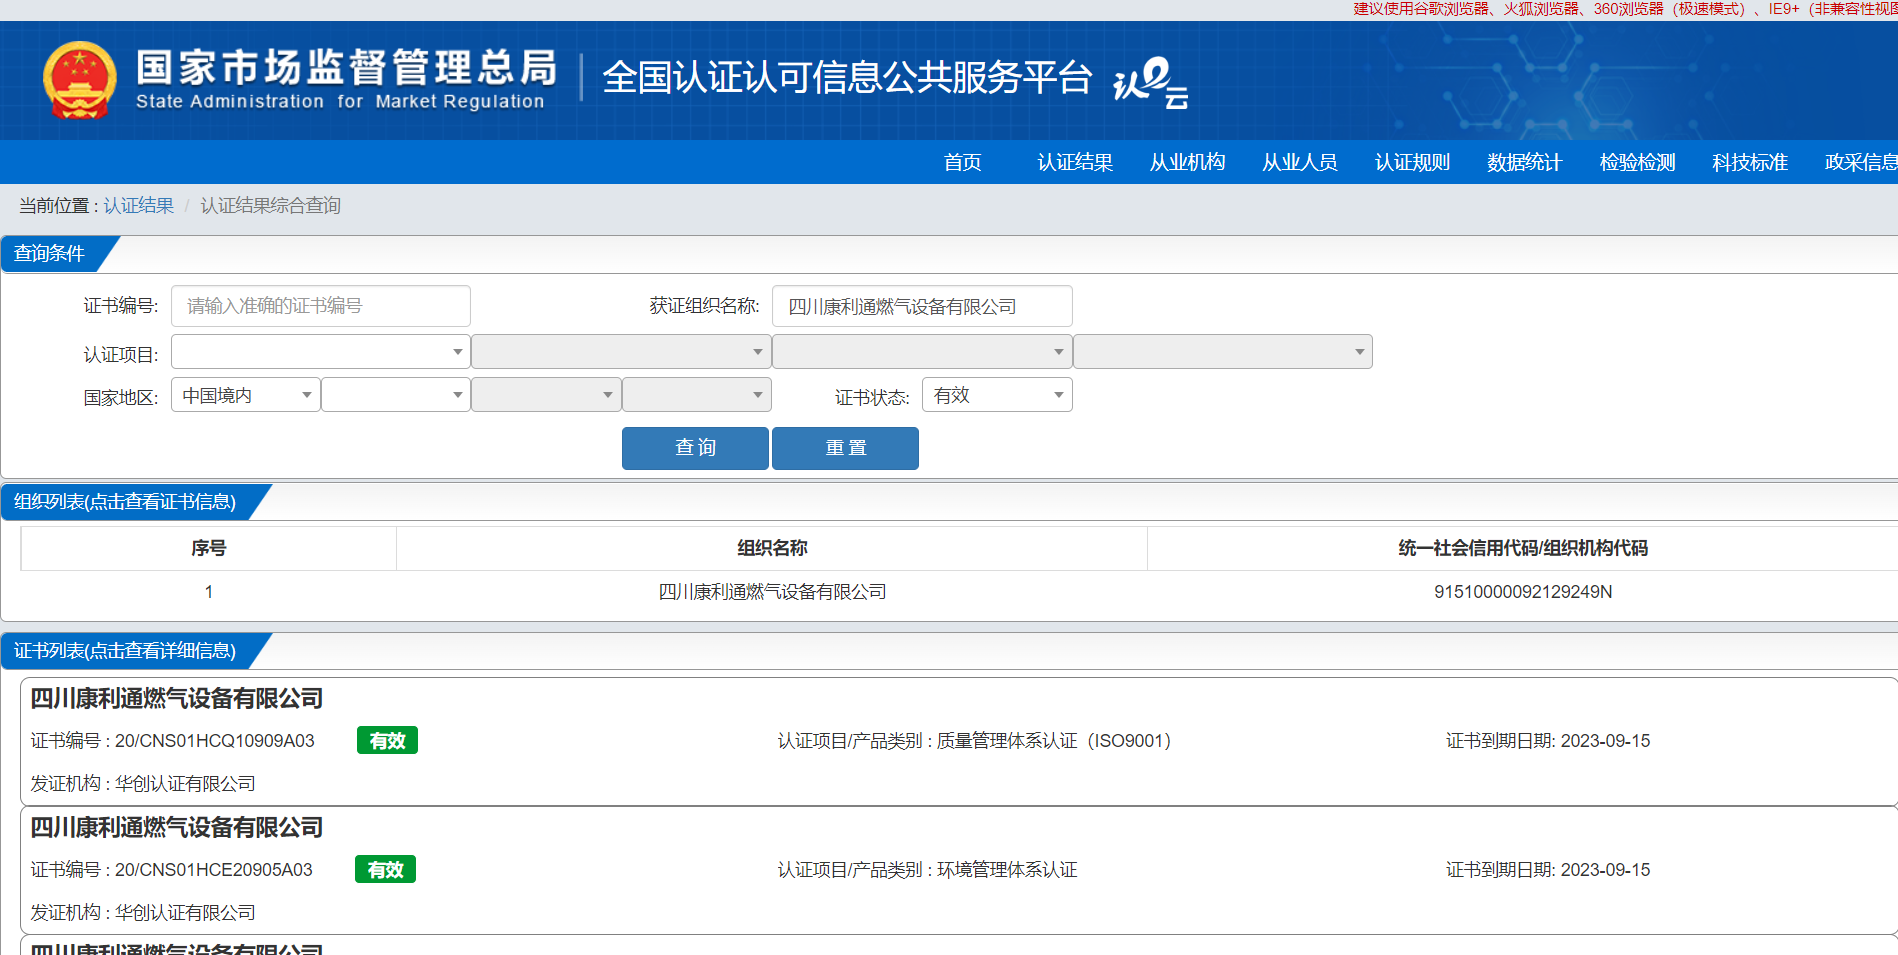This screenshot has width=1898, height=955.
Task: Click the national emblem logo
Action: (x=79, y=80)
